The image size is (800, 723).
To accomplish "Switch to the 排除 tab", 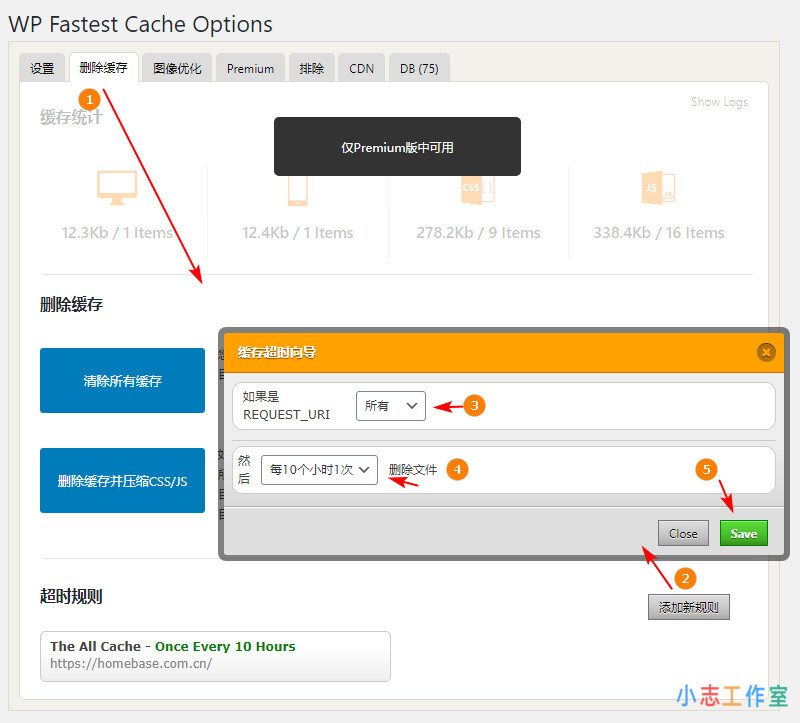I will [x=311, y=68].
